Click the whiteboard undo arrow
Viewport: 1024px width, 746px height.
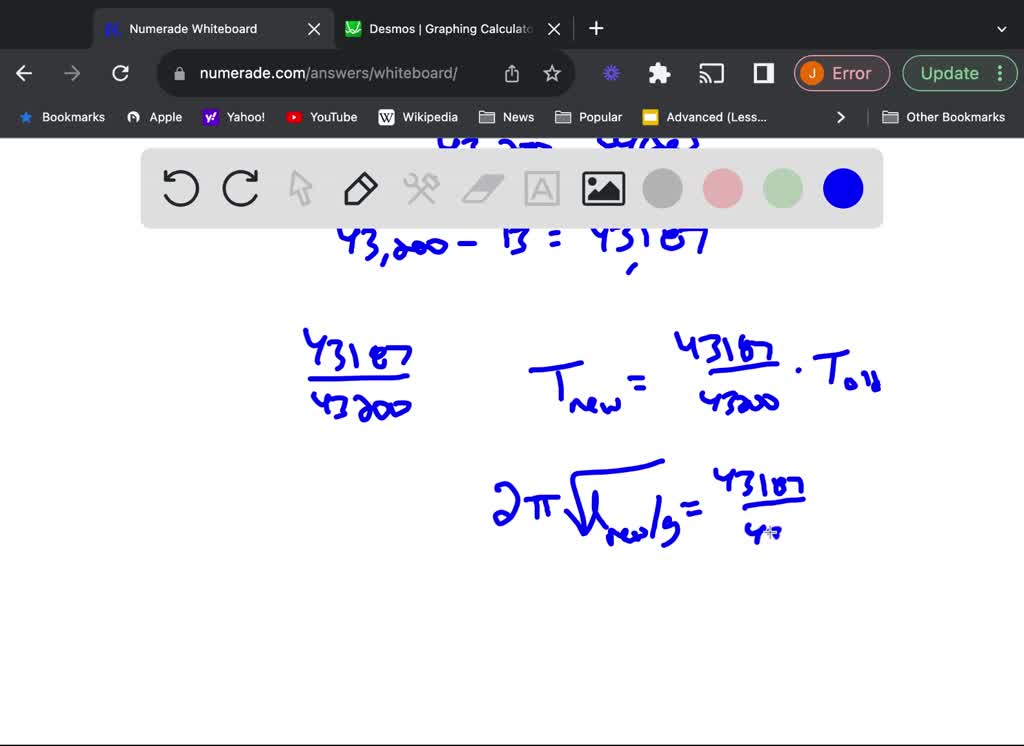(x=180, y=188)
